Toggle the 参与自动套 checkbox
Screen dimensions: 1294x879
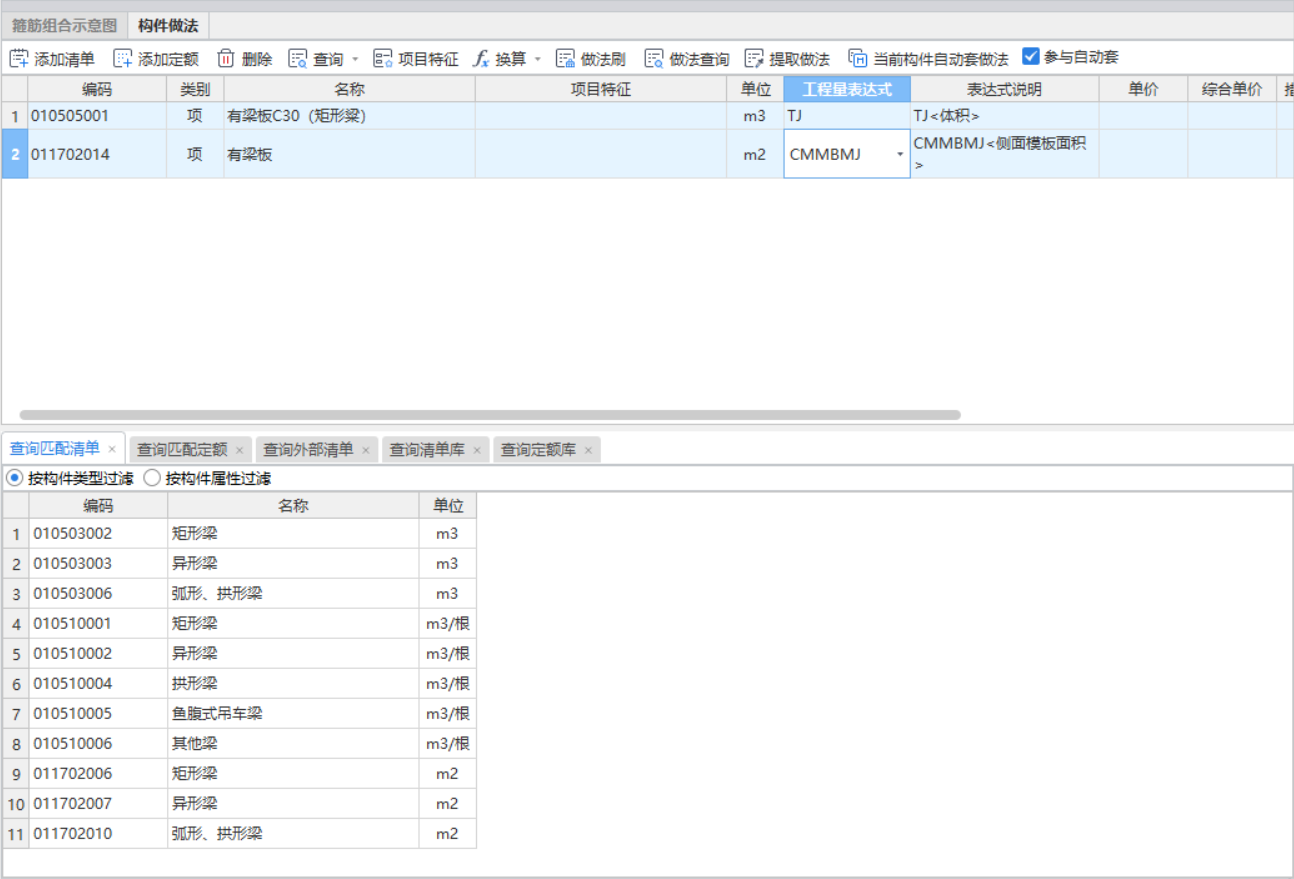(x=1031, y=57)
